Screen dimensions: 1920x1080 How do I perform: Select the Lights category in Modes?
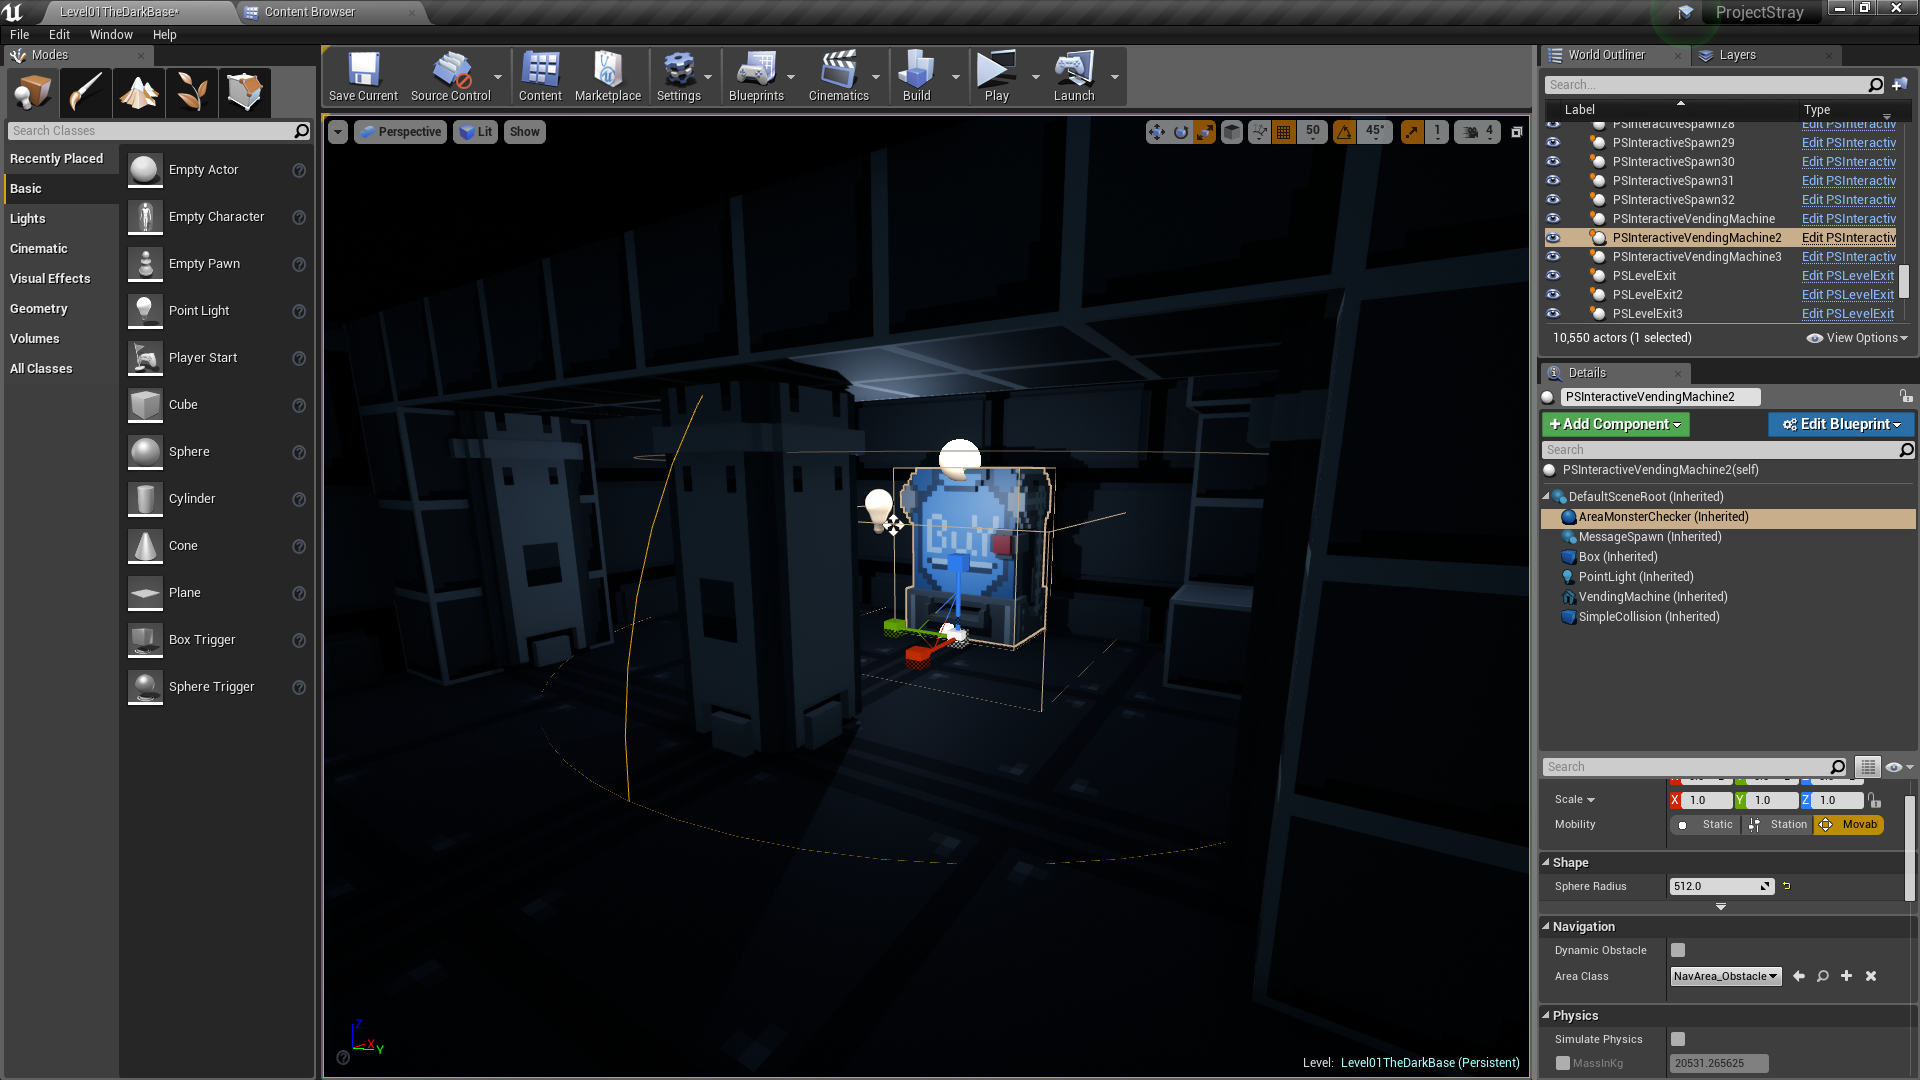[x=28, y=218]
